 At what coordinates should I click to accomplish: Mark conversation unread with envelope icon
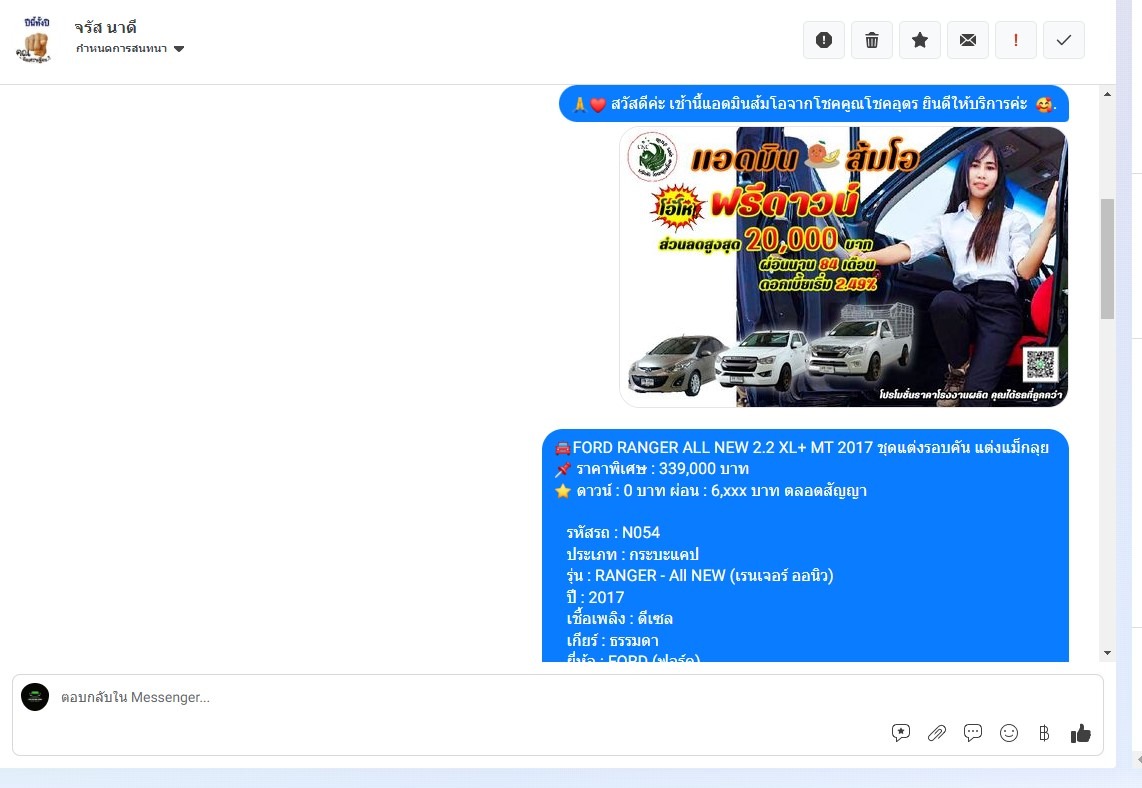[x=968, y=40]
